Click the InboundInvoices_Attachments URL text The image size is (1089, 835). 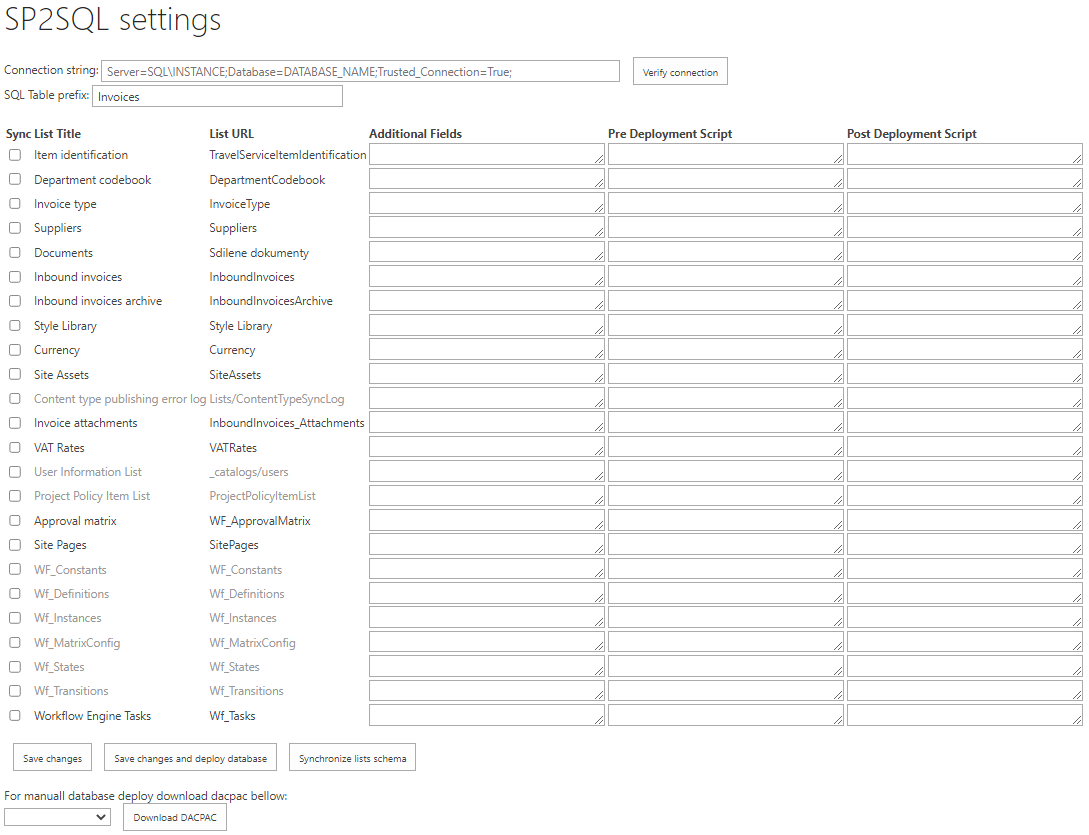point(287,423)
